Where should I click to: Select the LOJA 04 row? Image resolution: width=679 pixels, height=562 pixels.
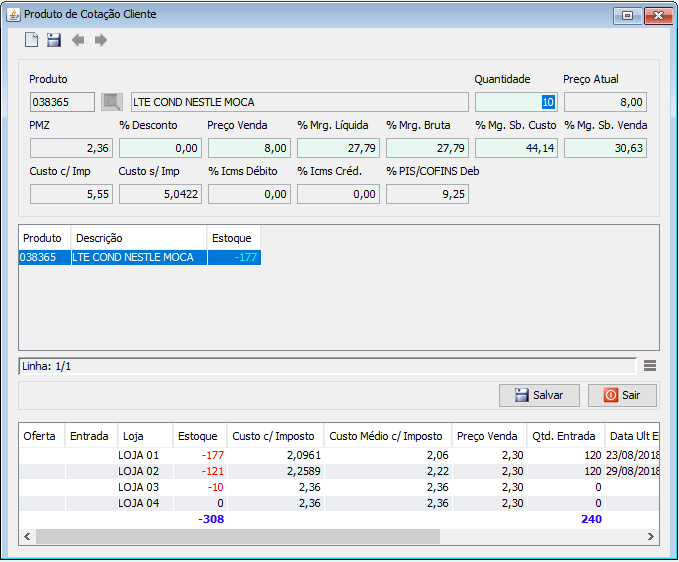click(339, 503)
